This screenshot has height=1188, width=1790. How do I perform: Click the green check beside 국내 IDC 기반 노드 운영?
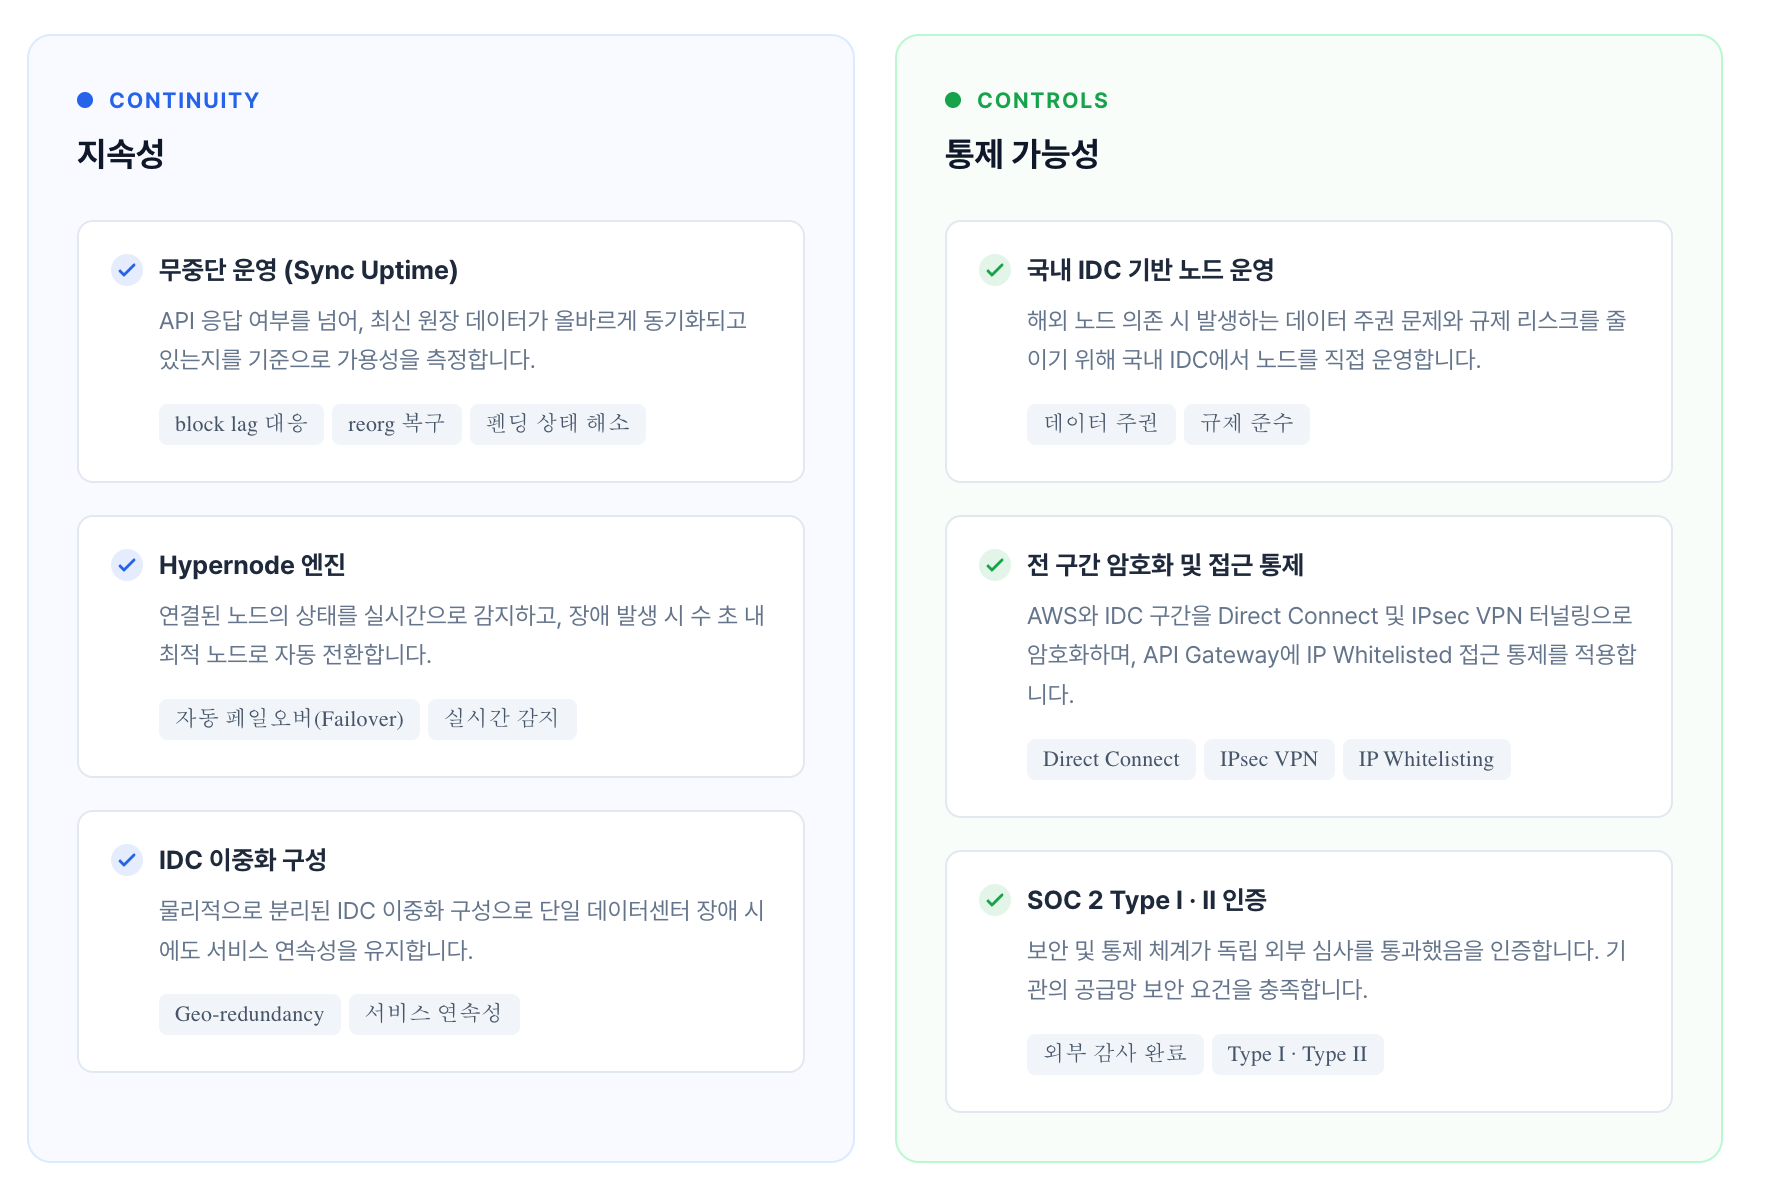coord(995,270)
